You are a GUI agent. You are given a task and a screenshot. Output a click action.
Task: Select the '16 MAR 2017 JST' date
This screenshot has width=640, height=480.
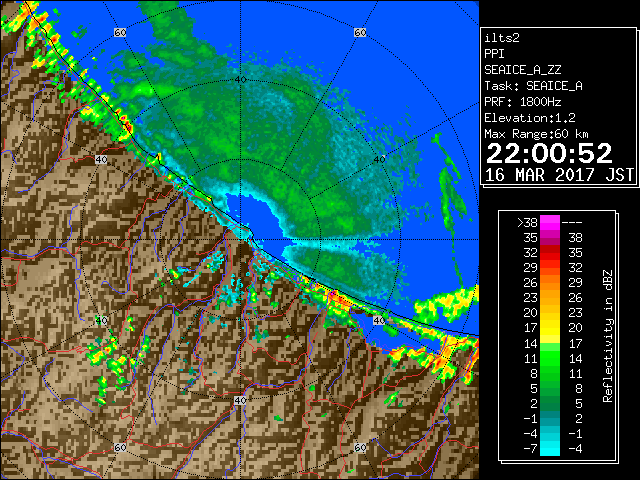[559, 175]
